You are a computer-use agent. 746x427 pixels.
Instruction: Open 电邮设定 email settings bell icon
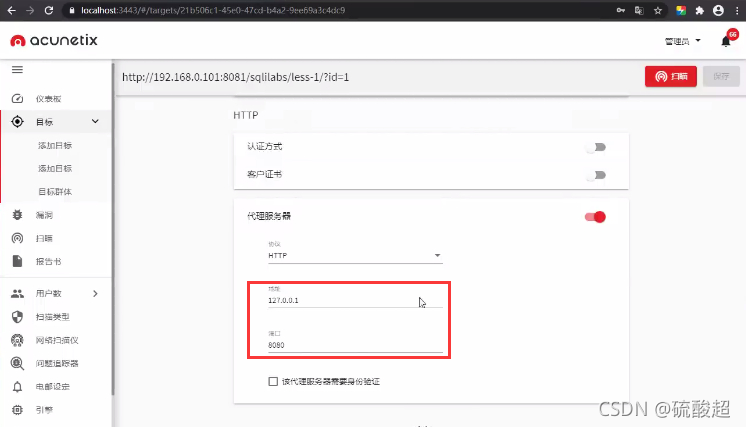17,387
